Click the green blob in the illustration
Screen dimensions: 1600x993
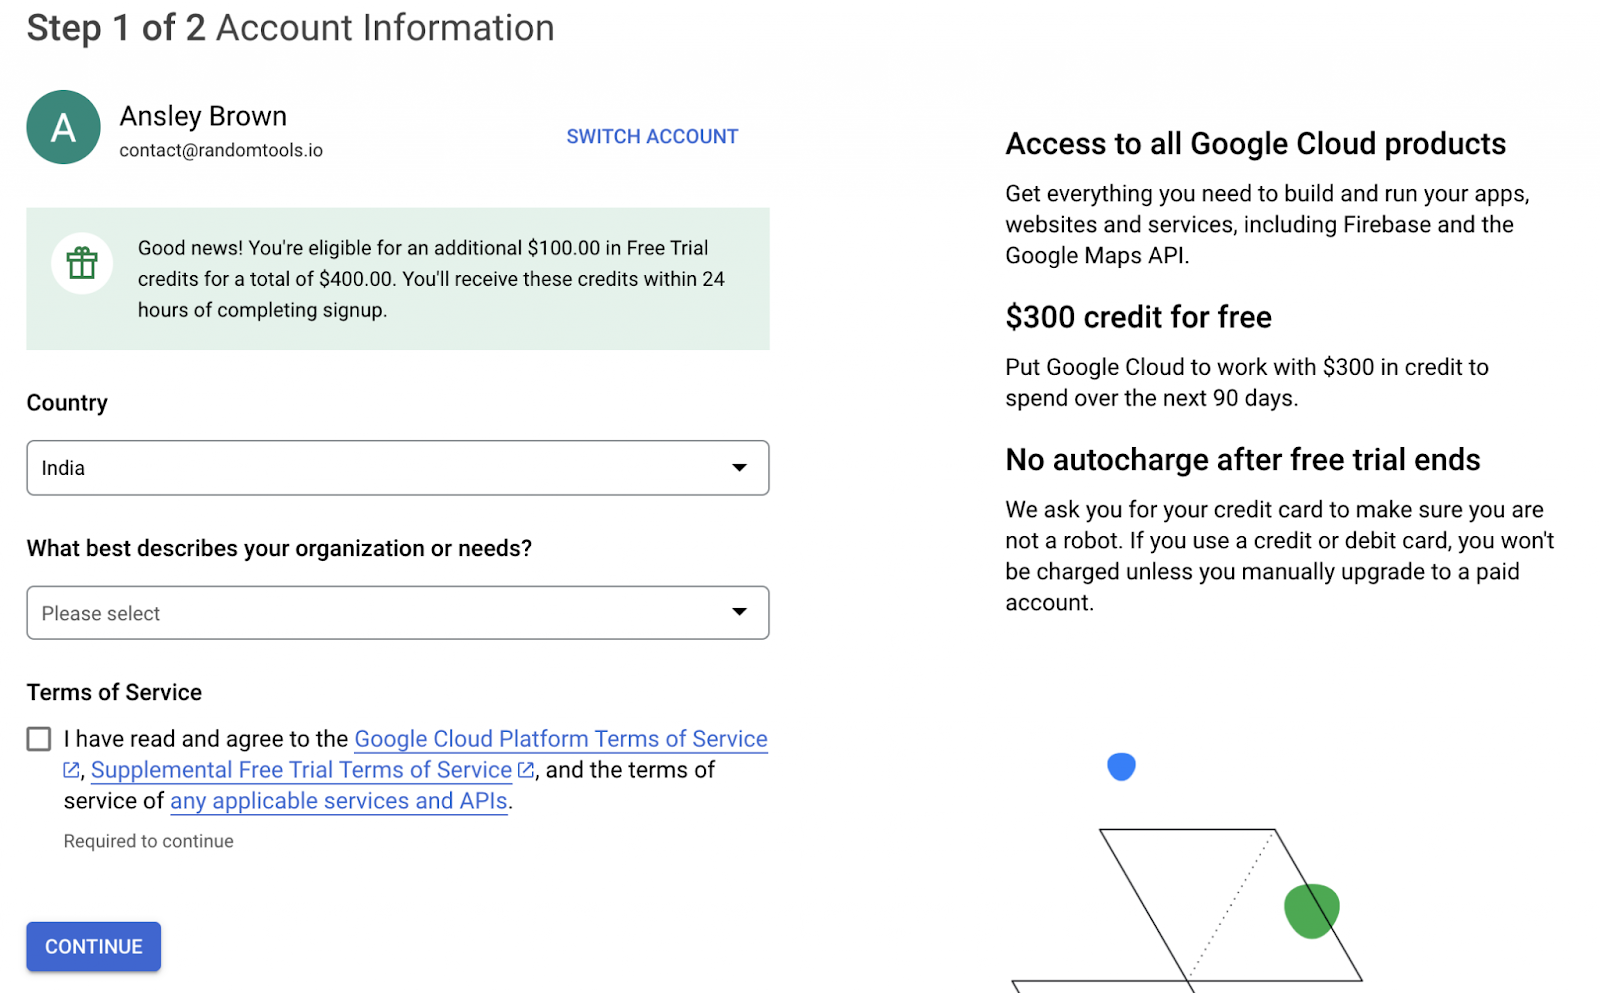1310,910
